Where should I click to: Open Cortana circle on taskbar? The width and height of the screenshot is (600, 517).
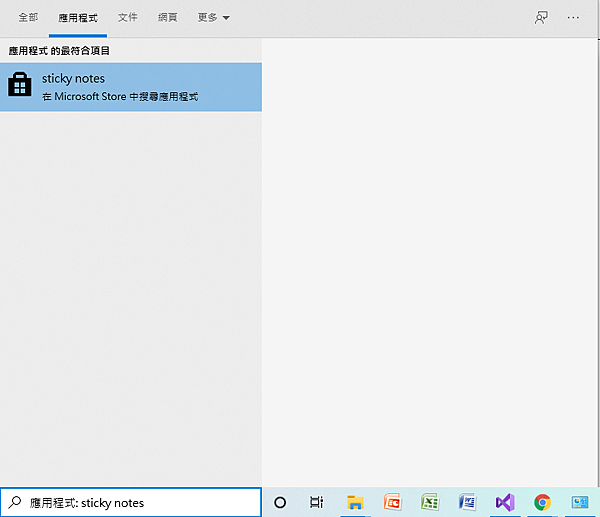pyautogui.click(x=280, y=502)
